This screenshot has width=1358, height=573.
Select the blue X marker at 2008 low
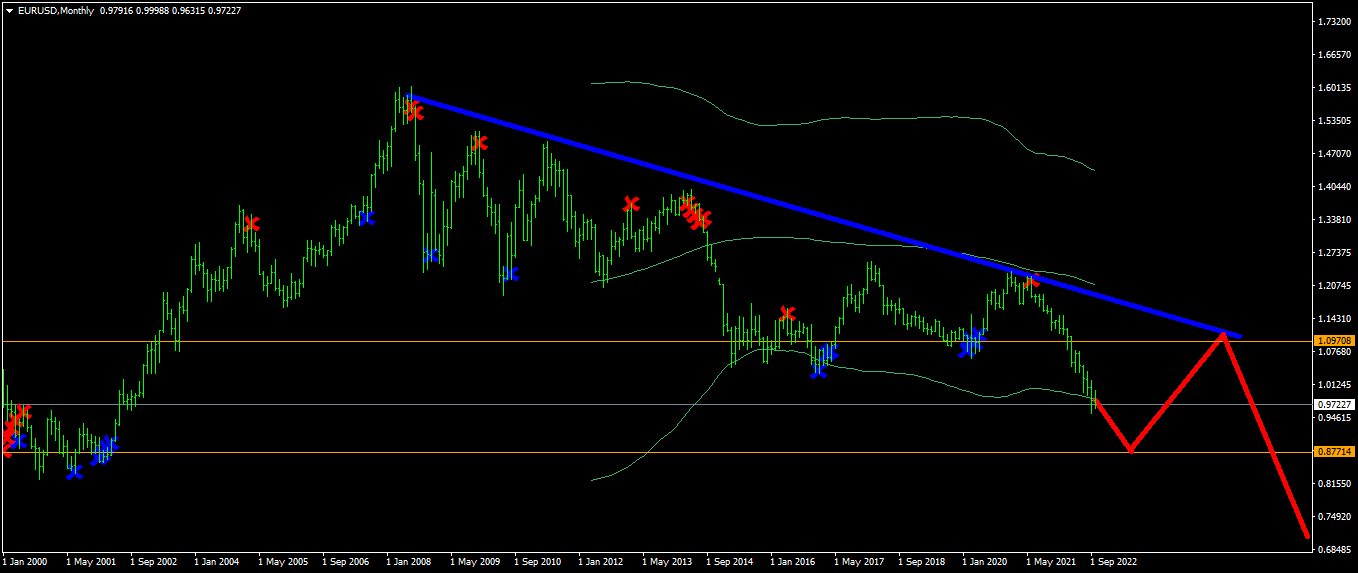coord(431,255)
